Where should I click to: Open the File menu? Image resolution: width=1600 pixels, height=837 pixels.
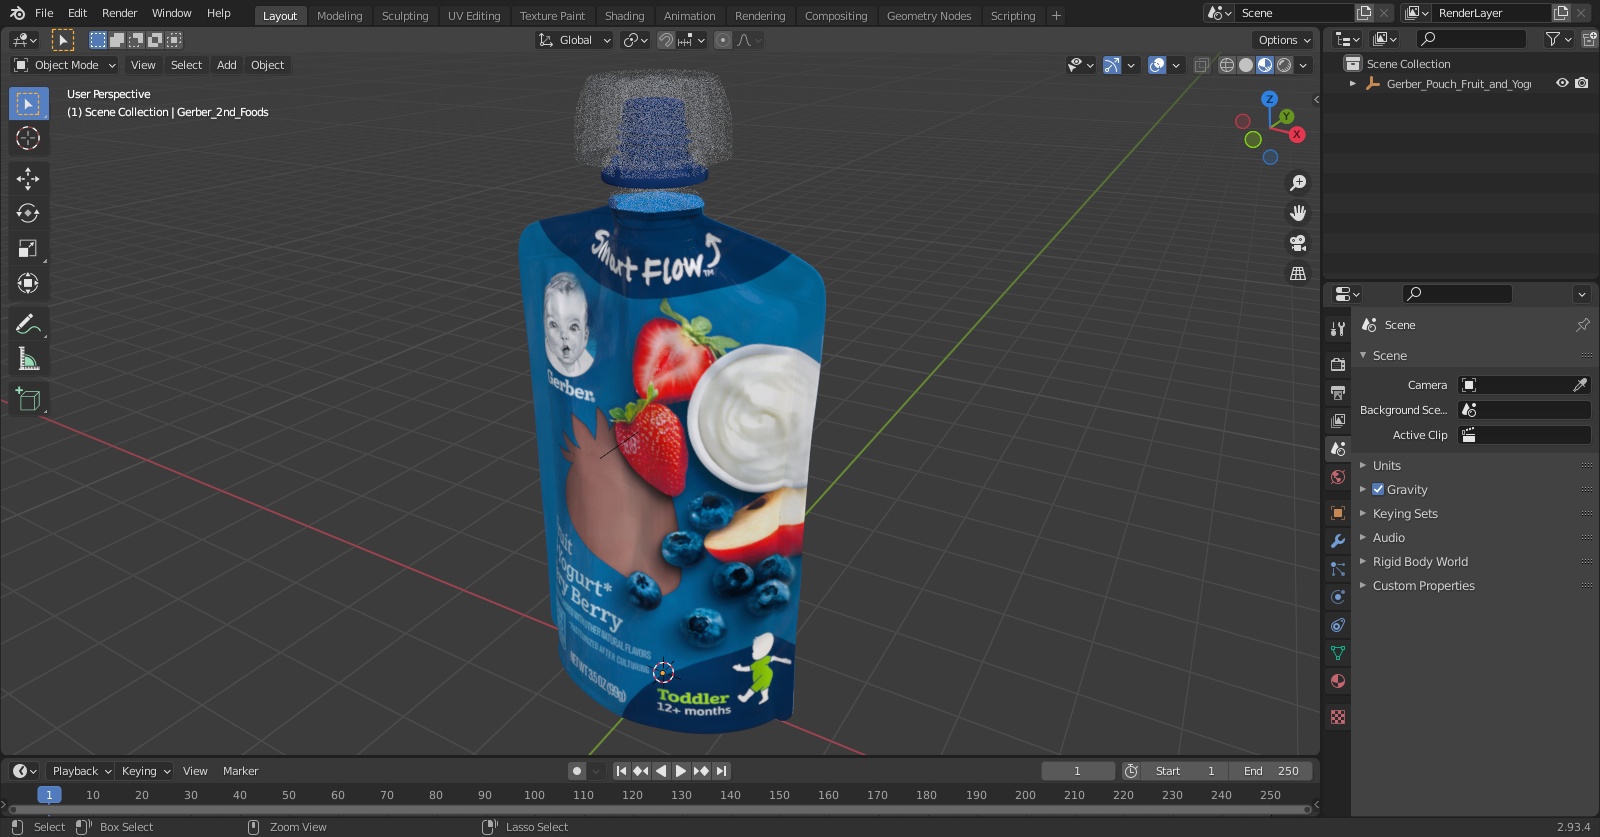44,13
